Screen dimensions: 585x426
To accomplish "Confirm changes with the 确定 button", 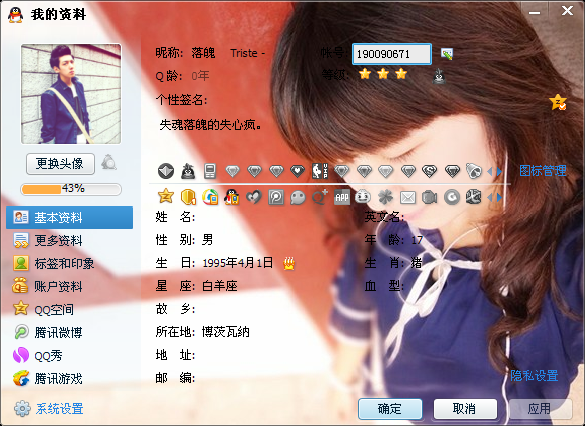I will pos(390,409).
